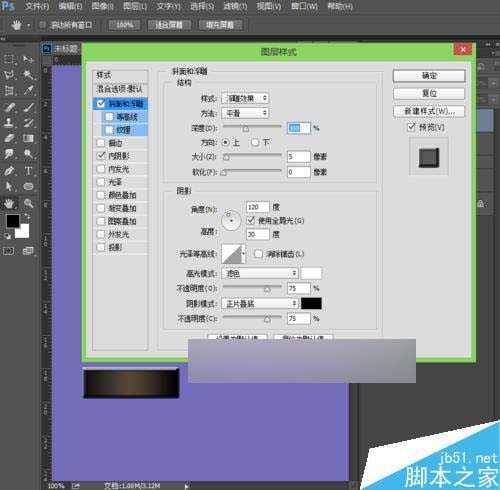Select the Eyedropper tool
500x490 pixels.
(28, 90)
